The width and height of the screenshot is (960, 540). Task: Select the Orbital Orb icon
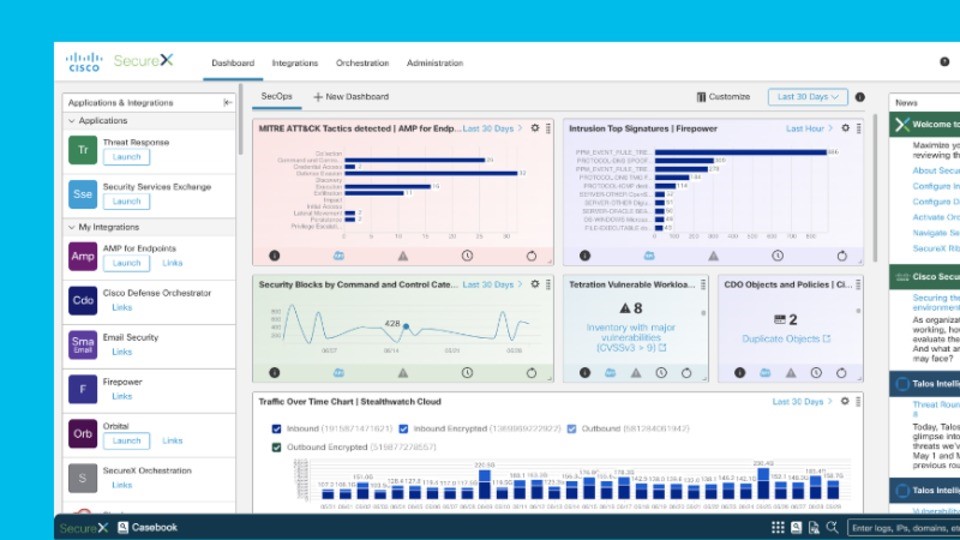pos(83,433)
